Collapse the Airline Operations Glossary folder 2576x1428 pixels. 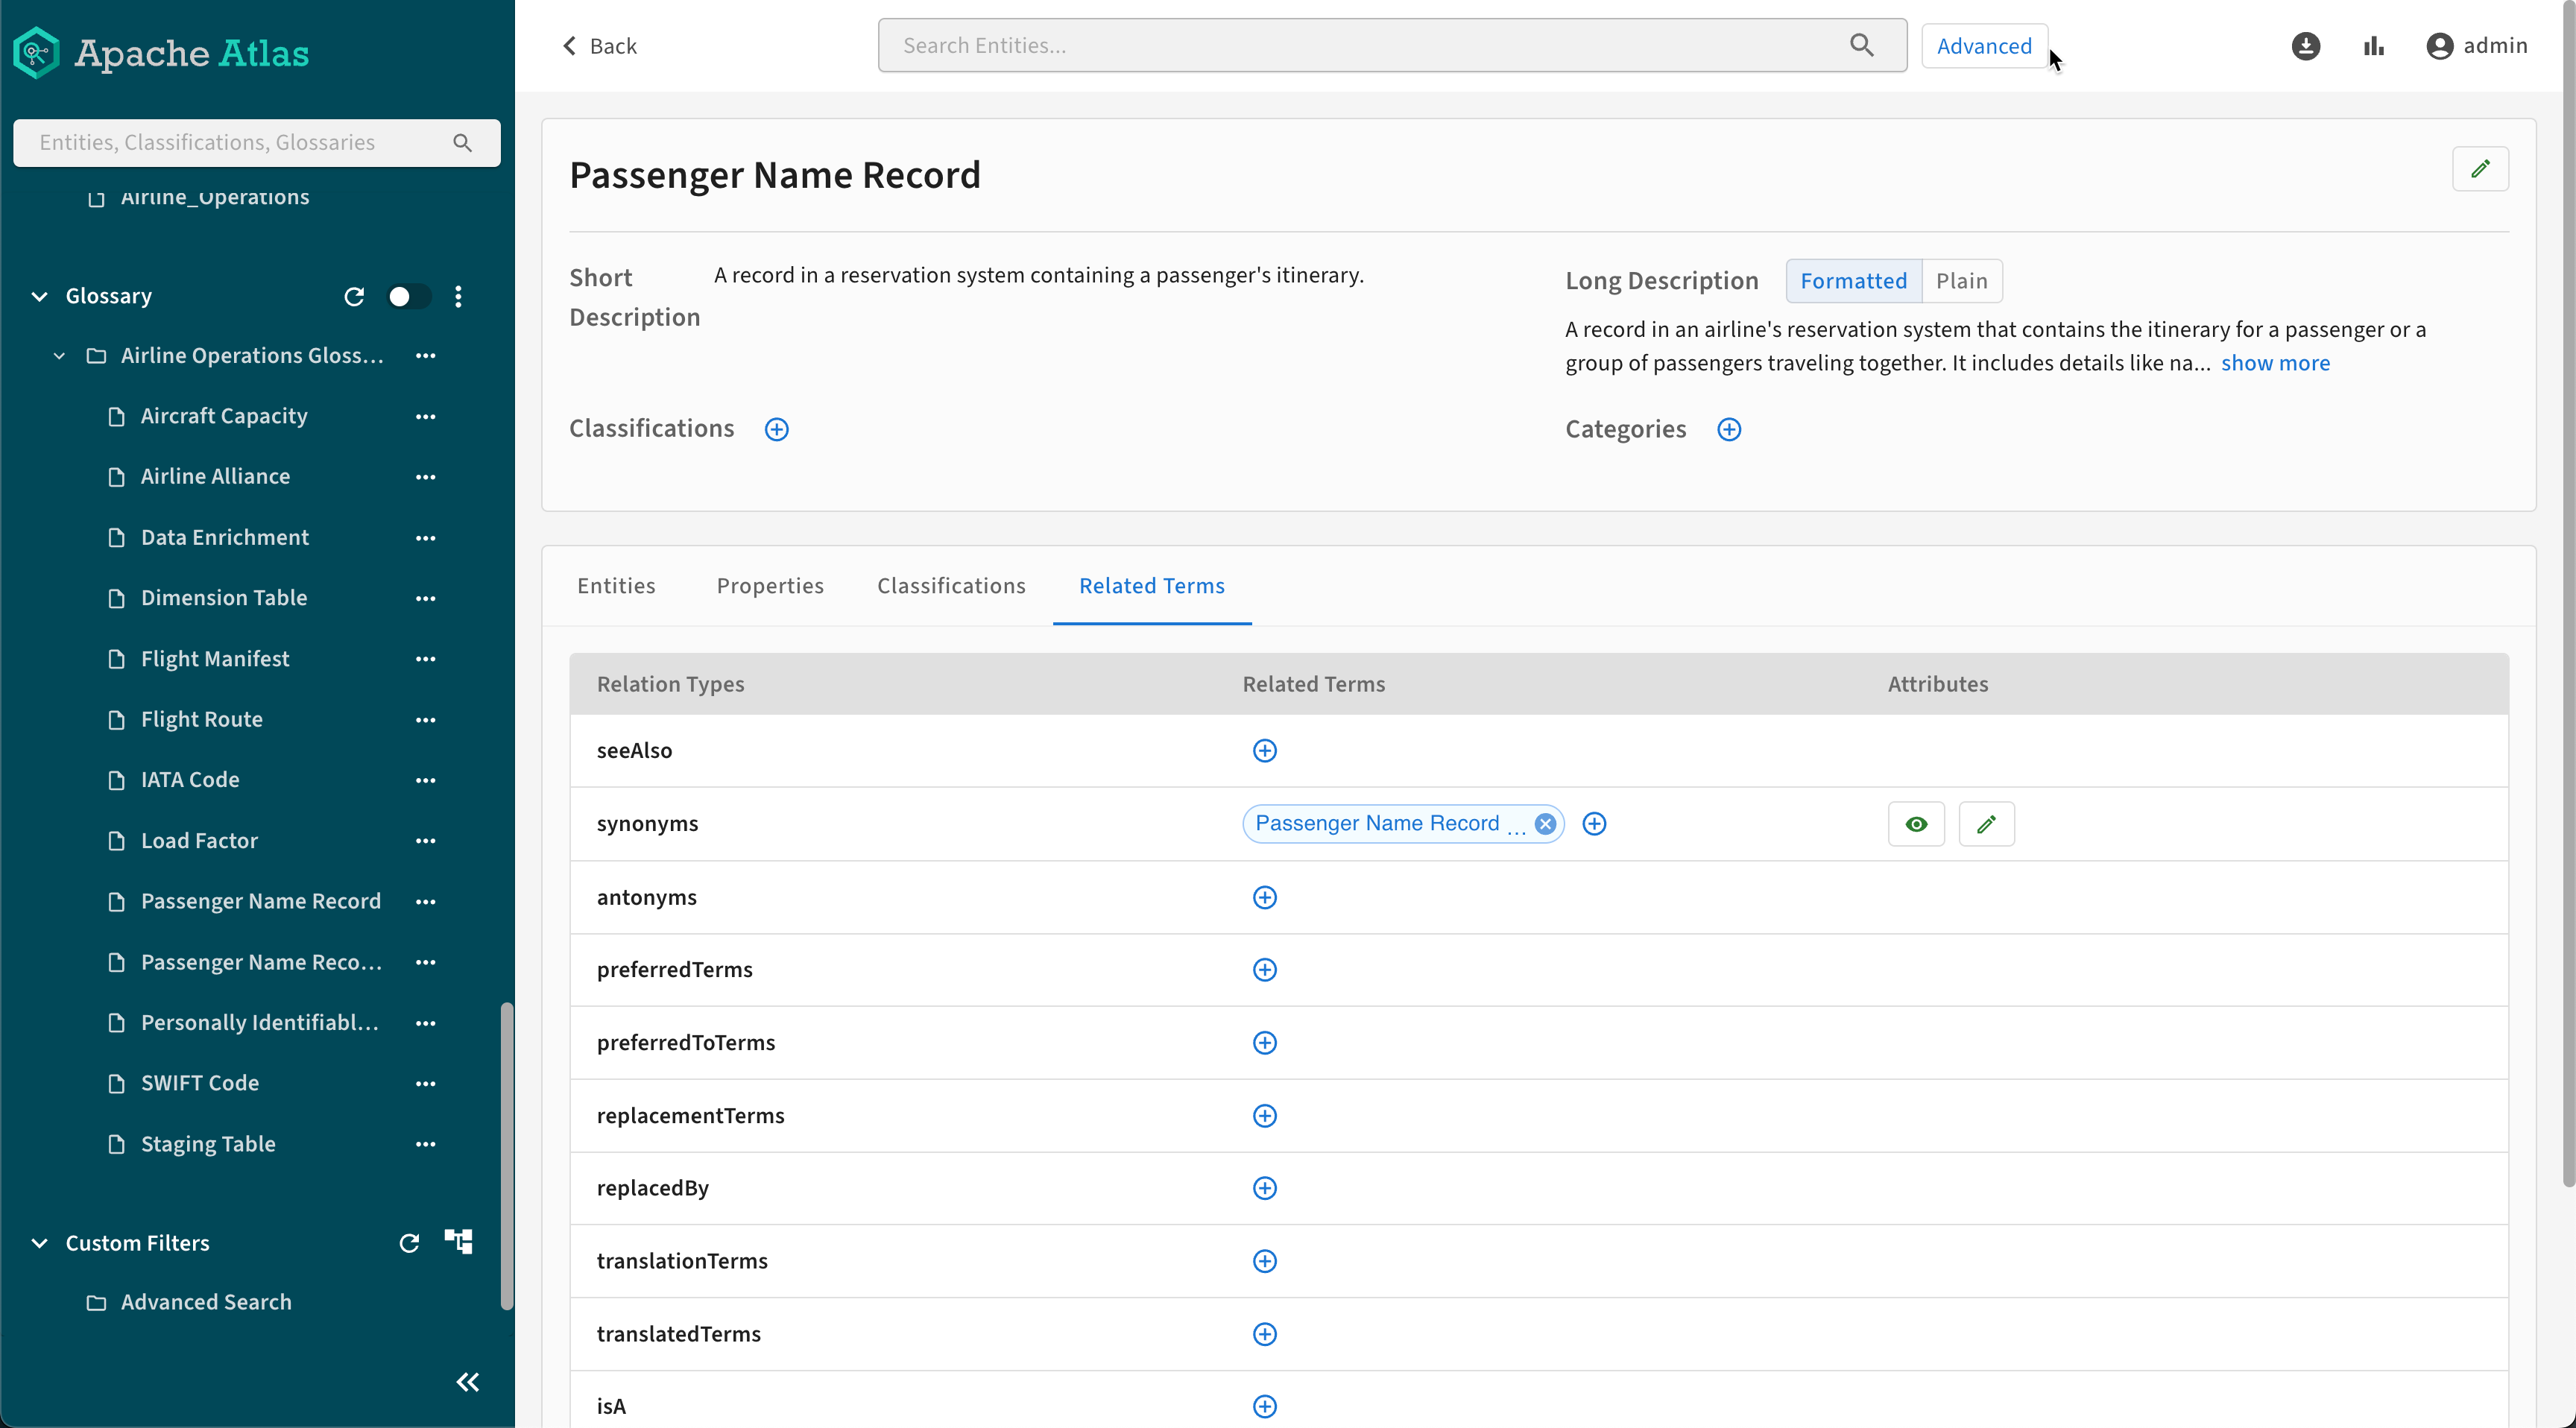(x=59, y=356)
